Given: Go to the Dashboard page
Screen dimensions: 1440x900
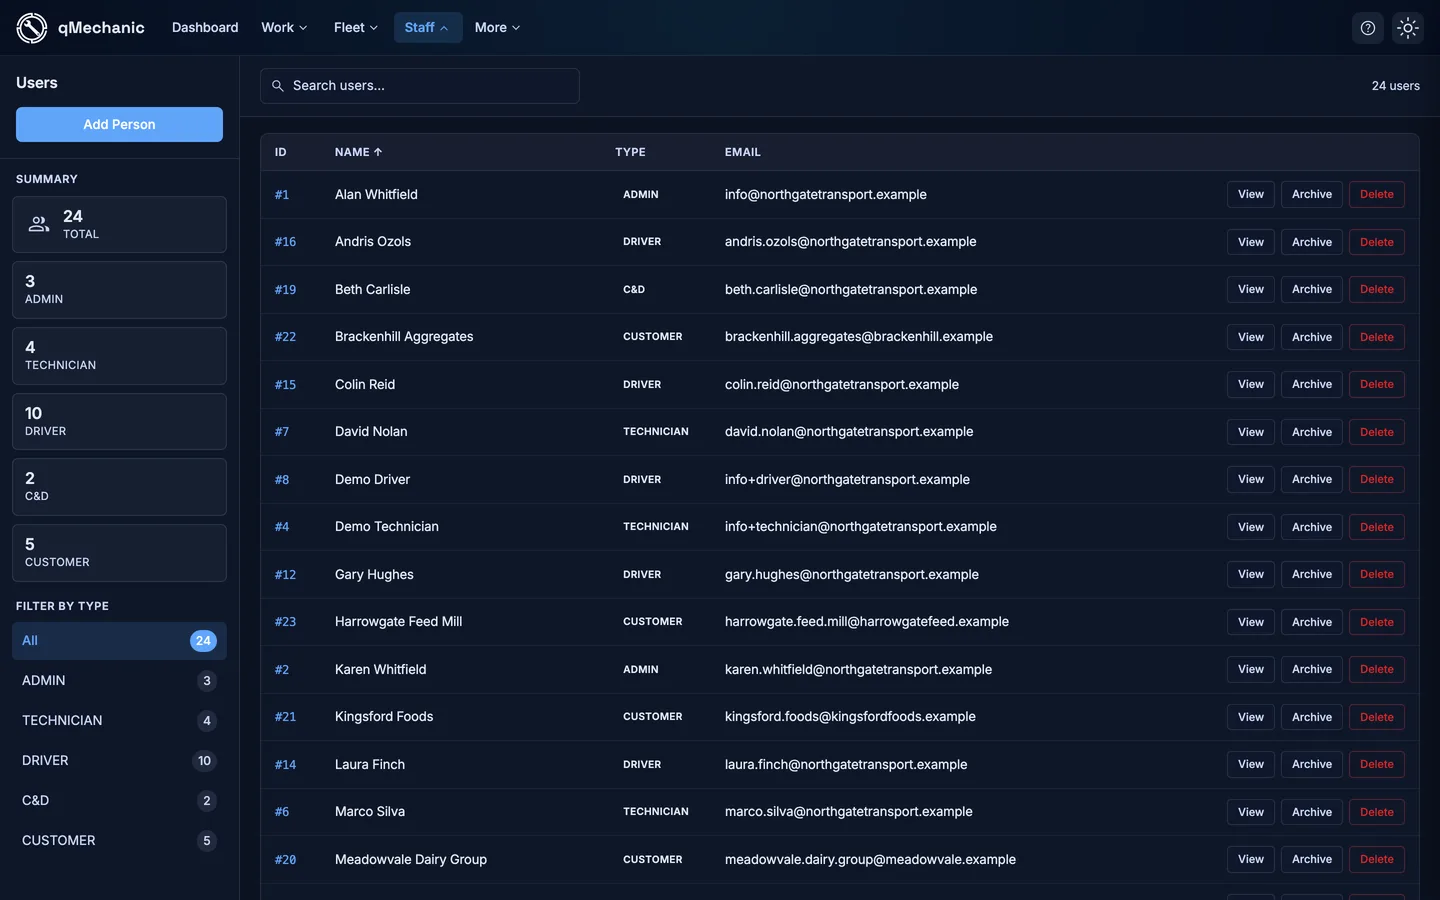Looking at the screenshot, I should [x=205, y=28].
